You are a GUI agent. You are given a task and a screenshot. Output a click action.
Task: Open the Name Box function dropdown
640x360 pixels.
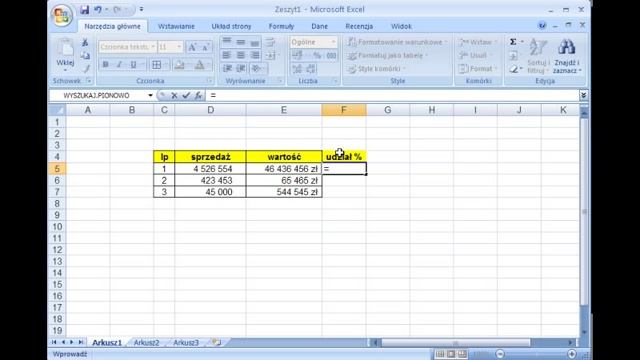pos(150,96)
